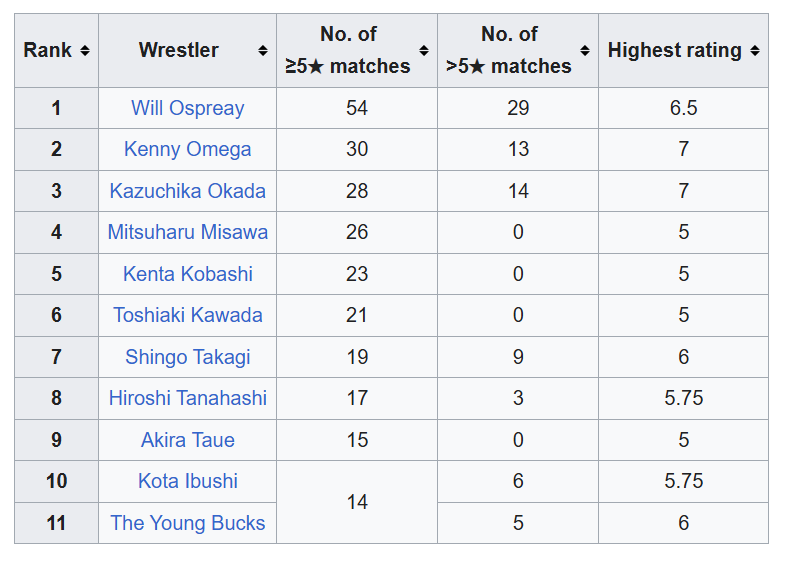
Task: Open Kenta Kobashi link
Action: [x=188, y=274]
